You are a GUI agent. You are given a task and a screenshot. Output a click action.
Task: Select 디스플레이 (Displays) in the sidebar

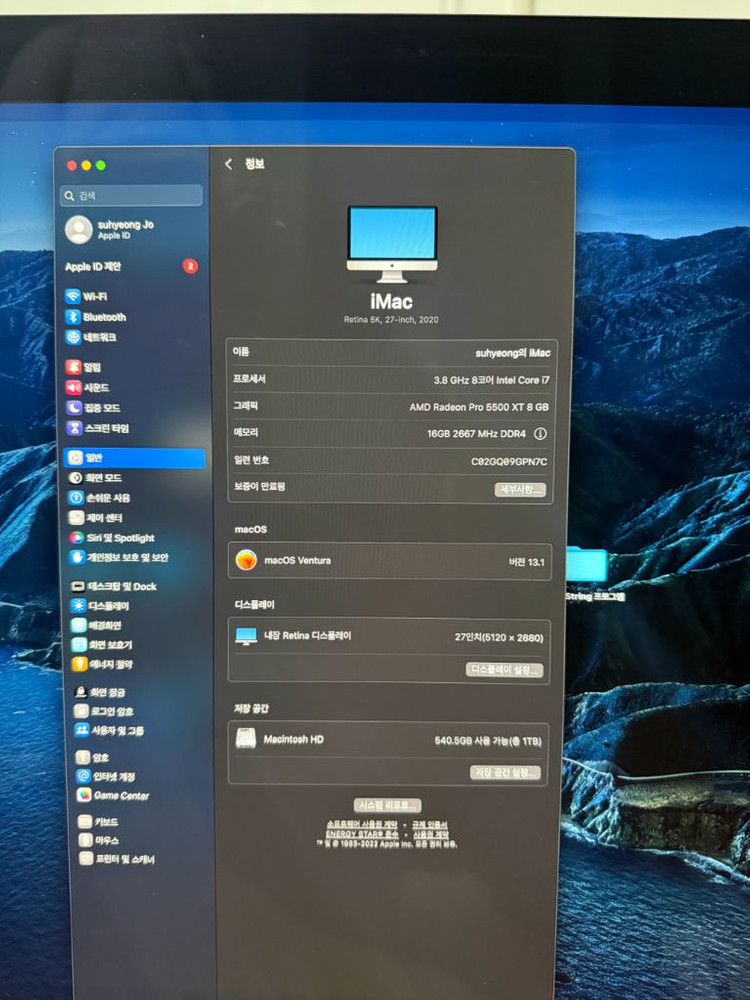pyautogui.click(x=108, y=606)
